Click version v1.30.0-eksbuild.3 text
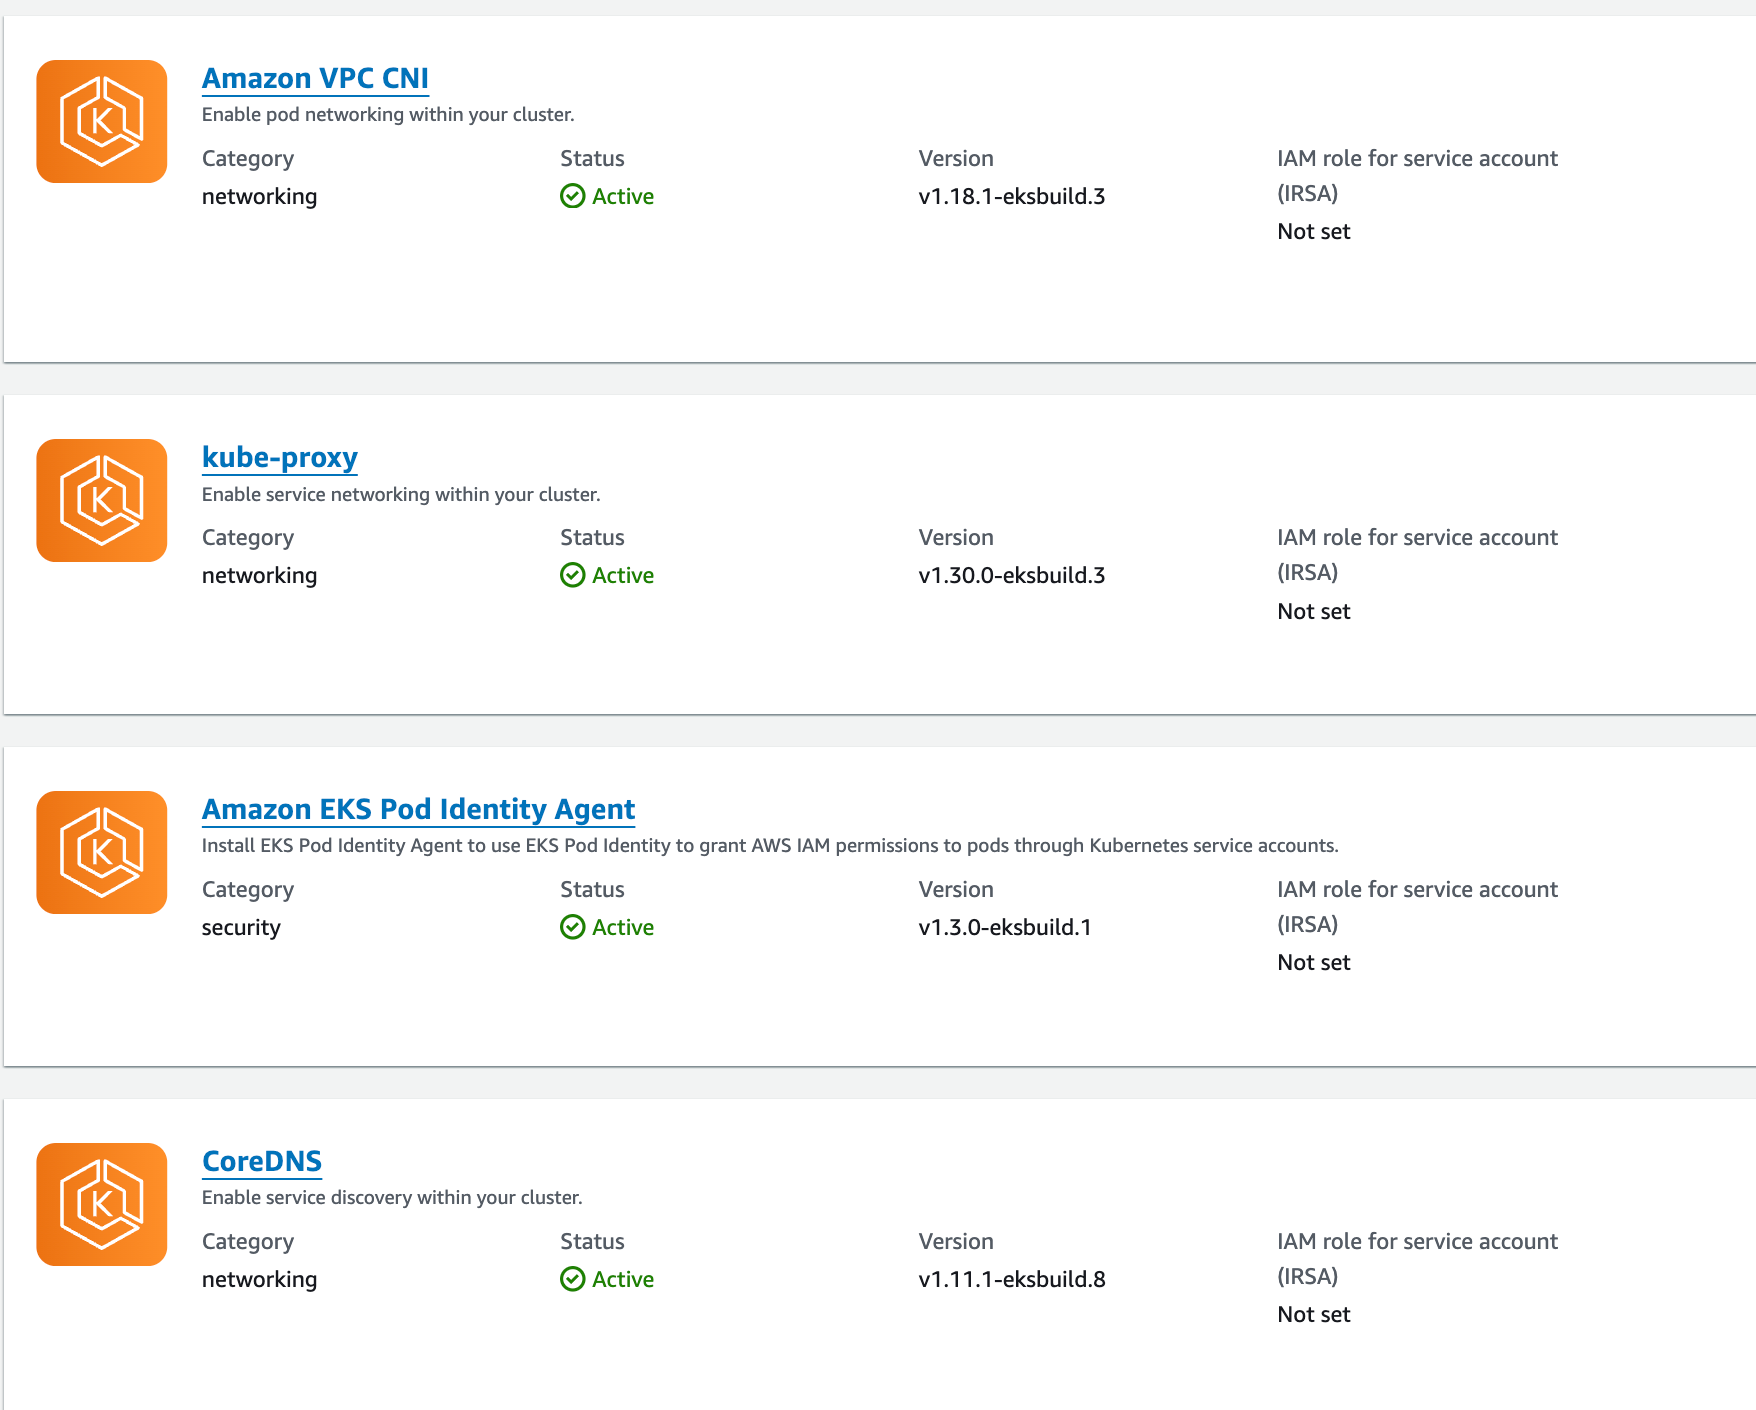 [1012, 575]
